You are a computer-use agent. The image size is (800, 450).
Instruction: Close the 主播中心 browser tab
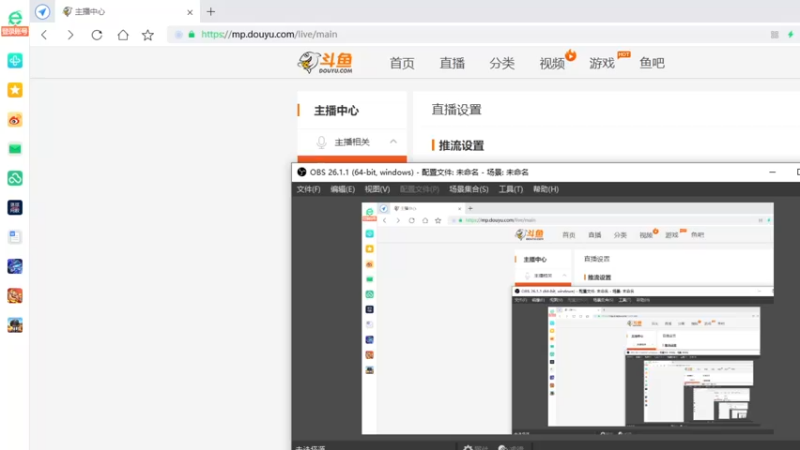[x=190, y=12]
